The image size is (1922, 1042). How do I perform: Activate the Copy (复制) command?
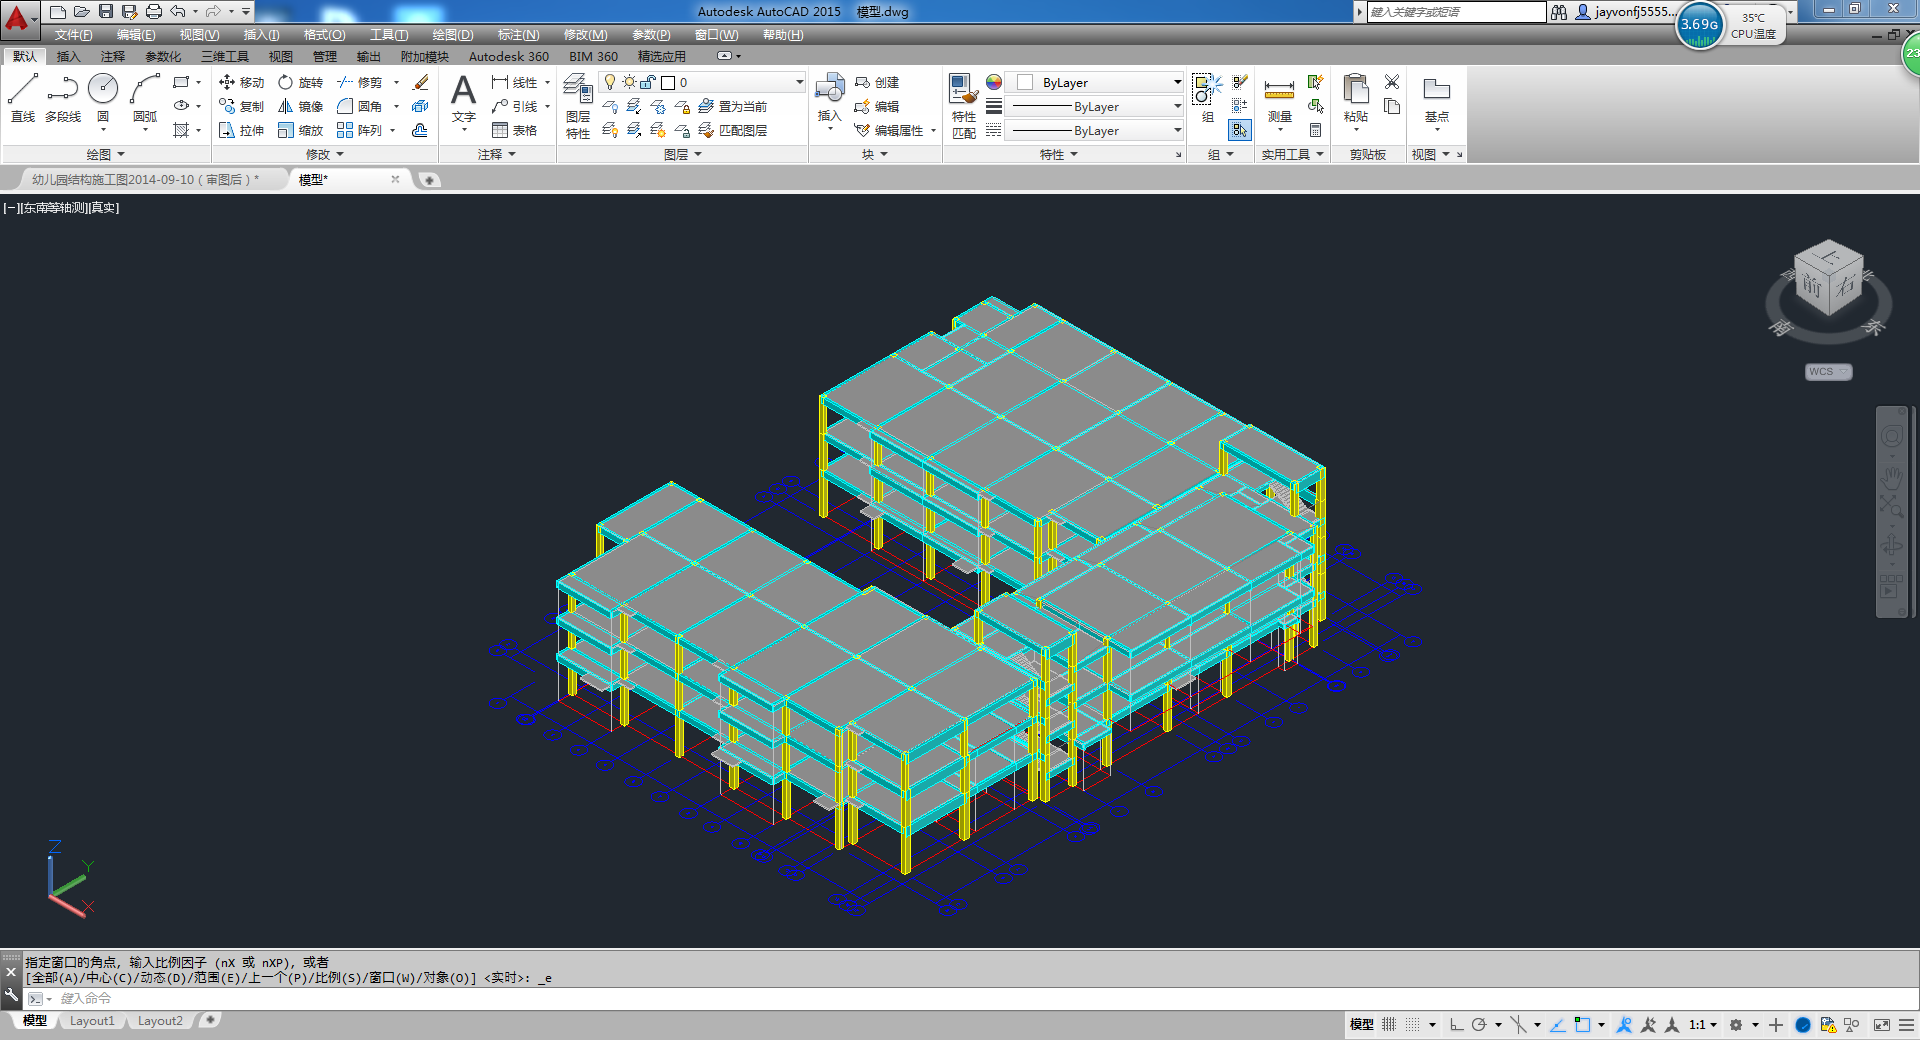pyautogui.click(x=241, y=106)
